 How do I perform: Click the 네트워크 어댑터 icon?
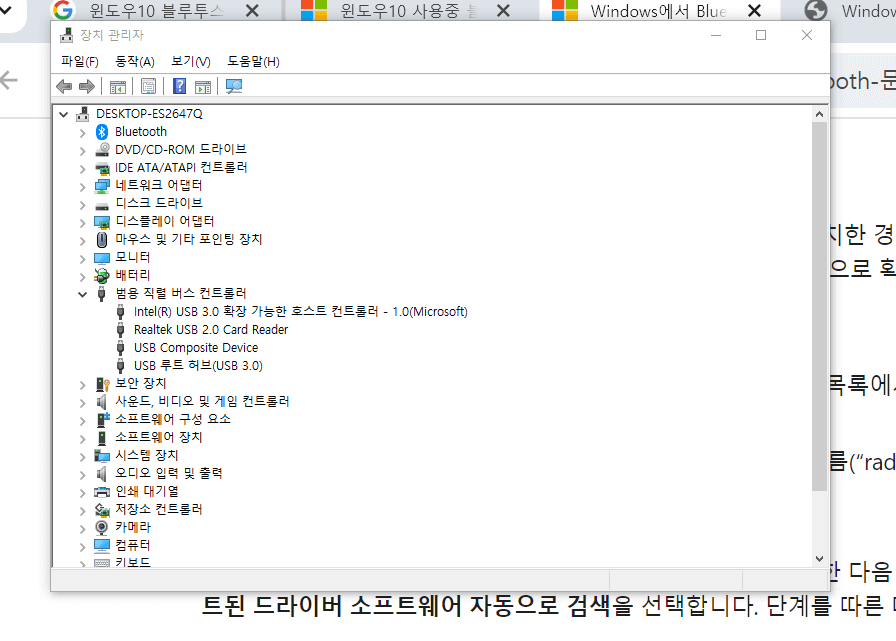click(x=102, y=186)
